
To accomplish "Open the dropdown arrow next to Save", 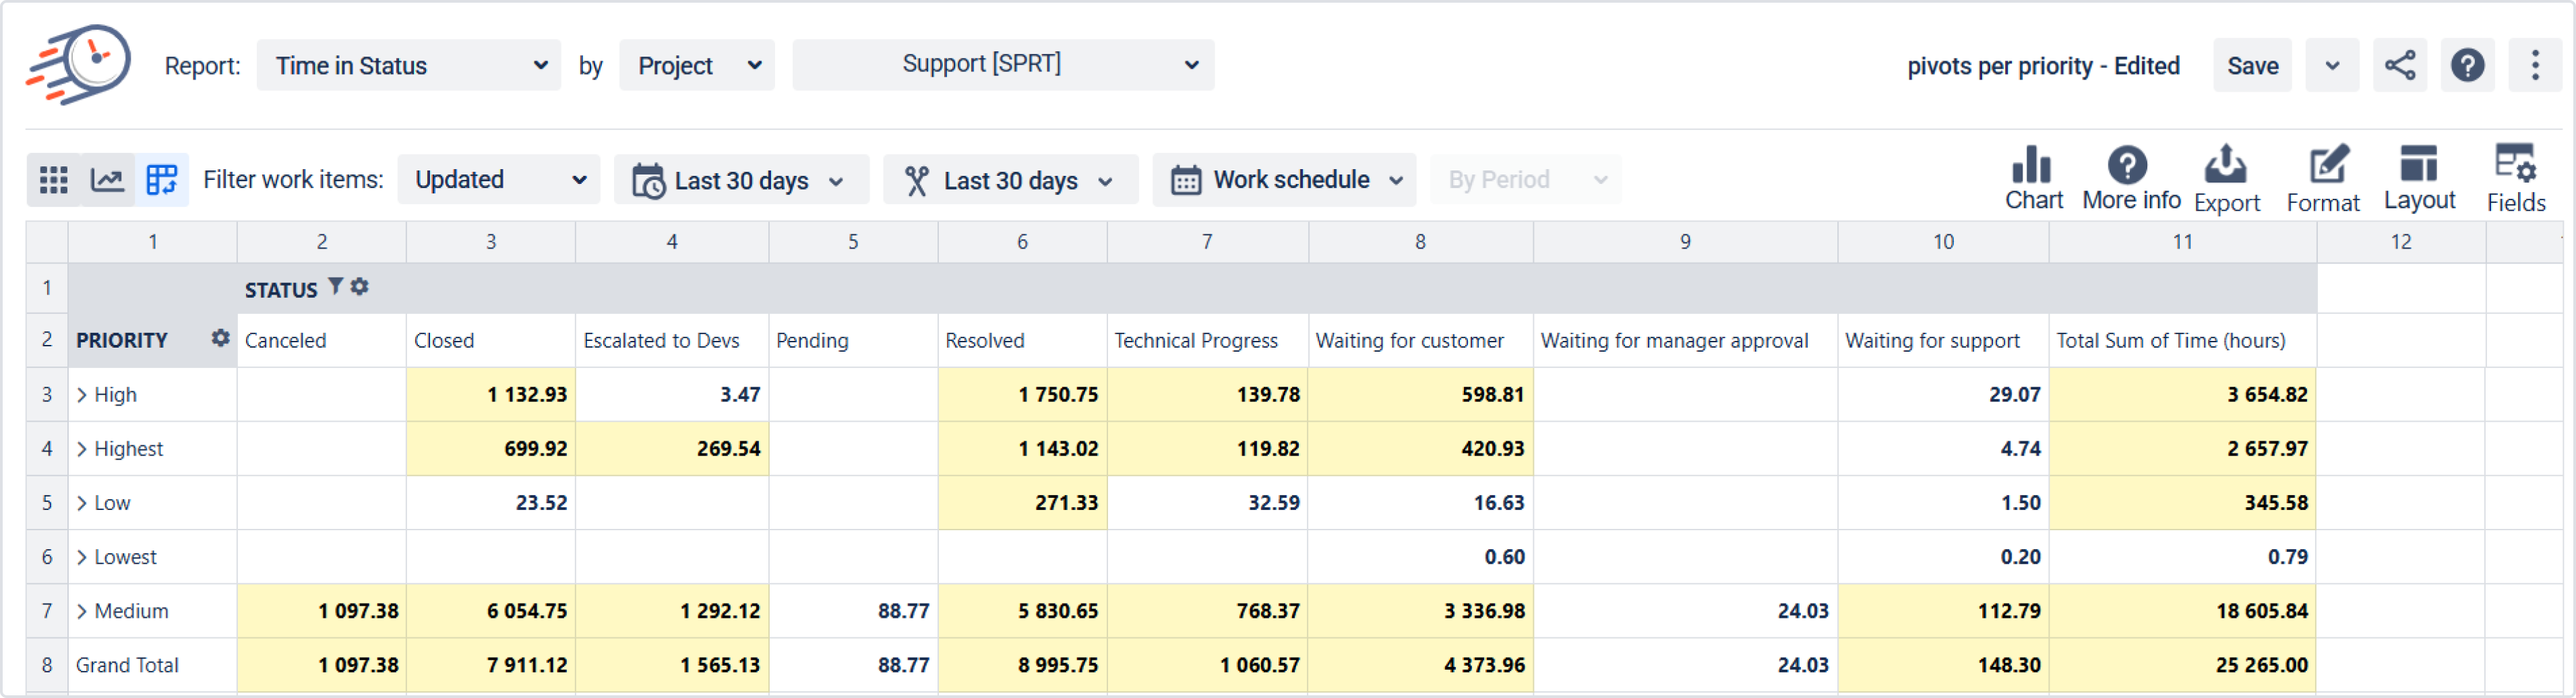I will point(2332,66).
